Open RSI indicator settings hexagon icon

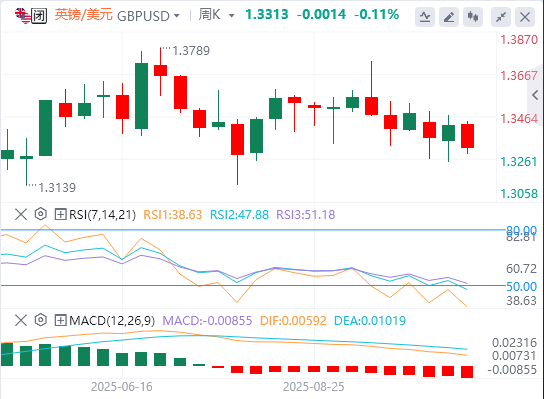click(x=41, y=214)
